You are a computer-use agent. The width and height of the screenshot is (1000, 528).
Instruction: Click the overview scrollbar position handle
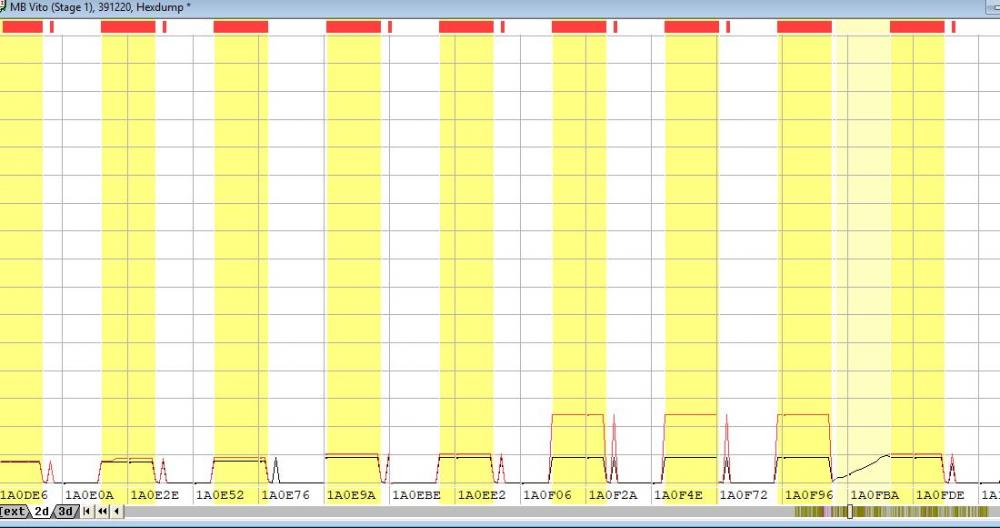pos(849,512)
